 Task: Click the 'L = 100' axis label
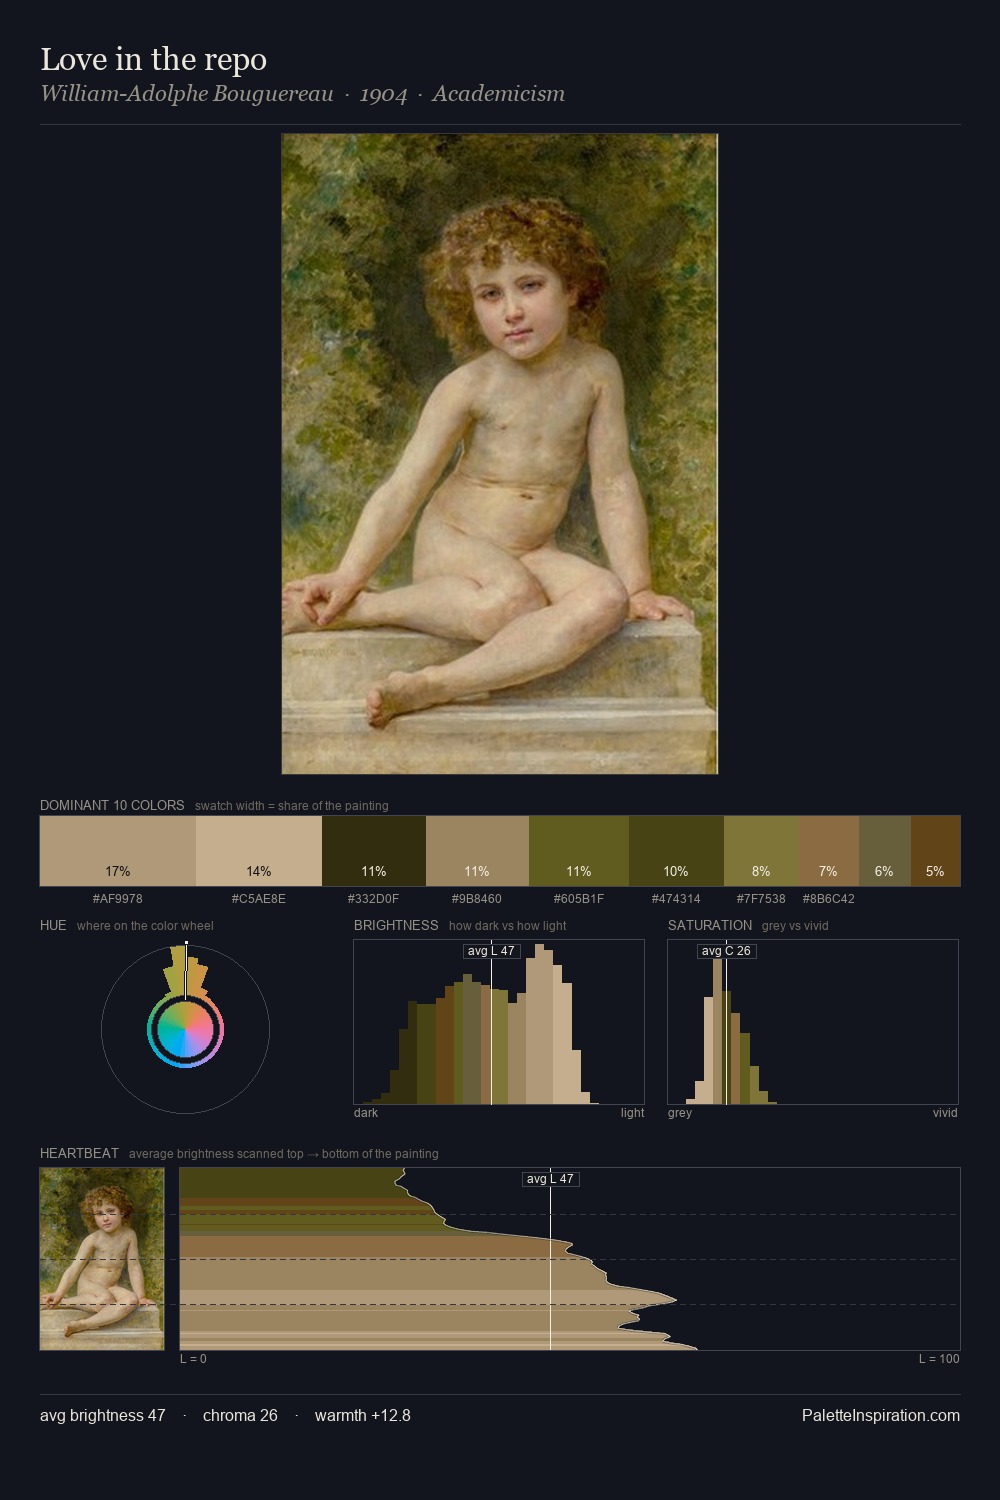pyautogui.click(x=939, y=1359)
